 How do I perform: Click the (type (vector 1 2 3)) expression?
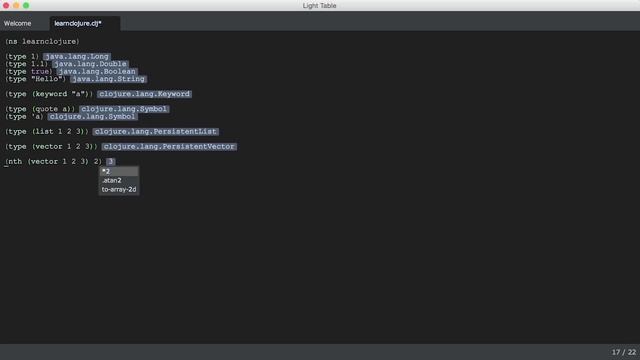[x=51, y=147]
